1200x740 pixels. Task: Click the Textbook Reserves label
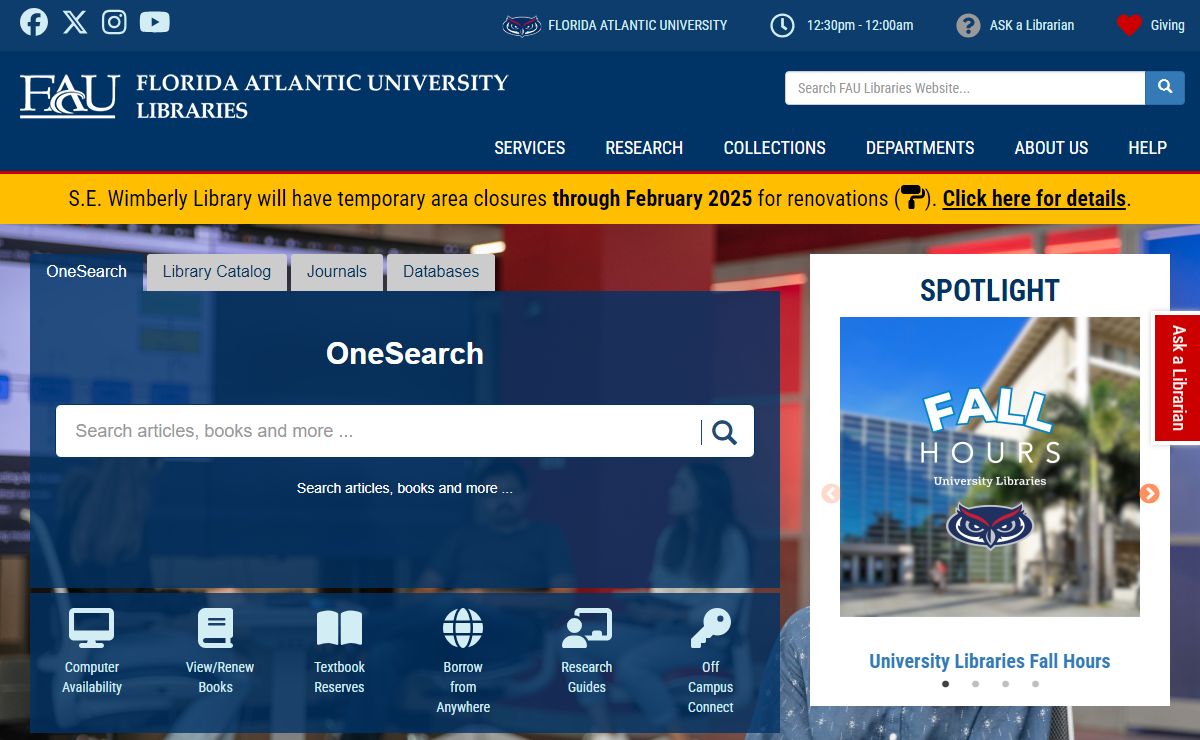point(339,677)
